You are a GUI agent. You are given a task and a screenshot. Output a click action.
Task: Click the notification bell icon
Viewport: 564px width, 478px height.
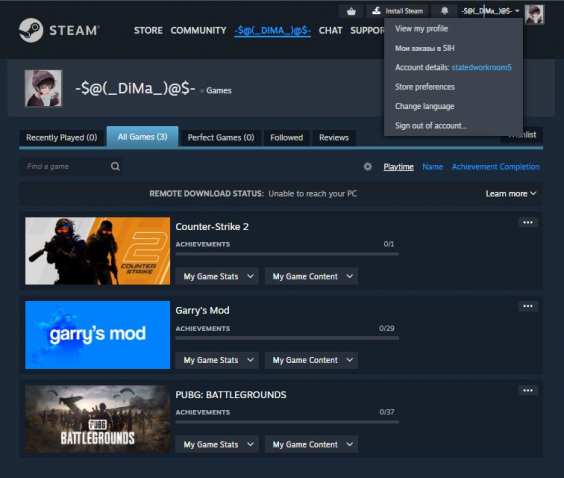coord(445,11)
